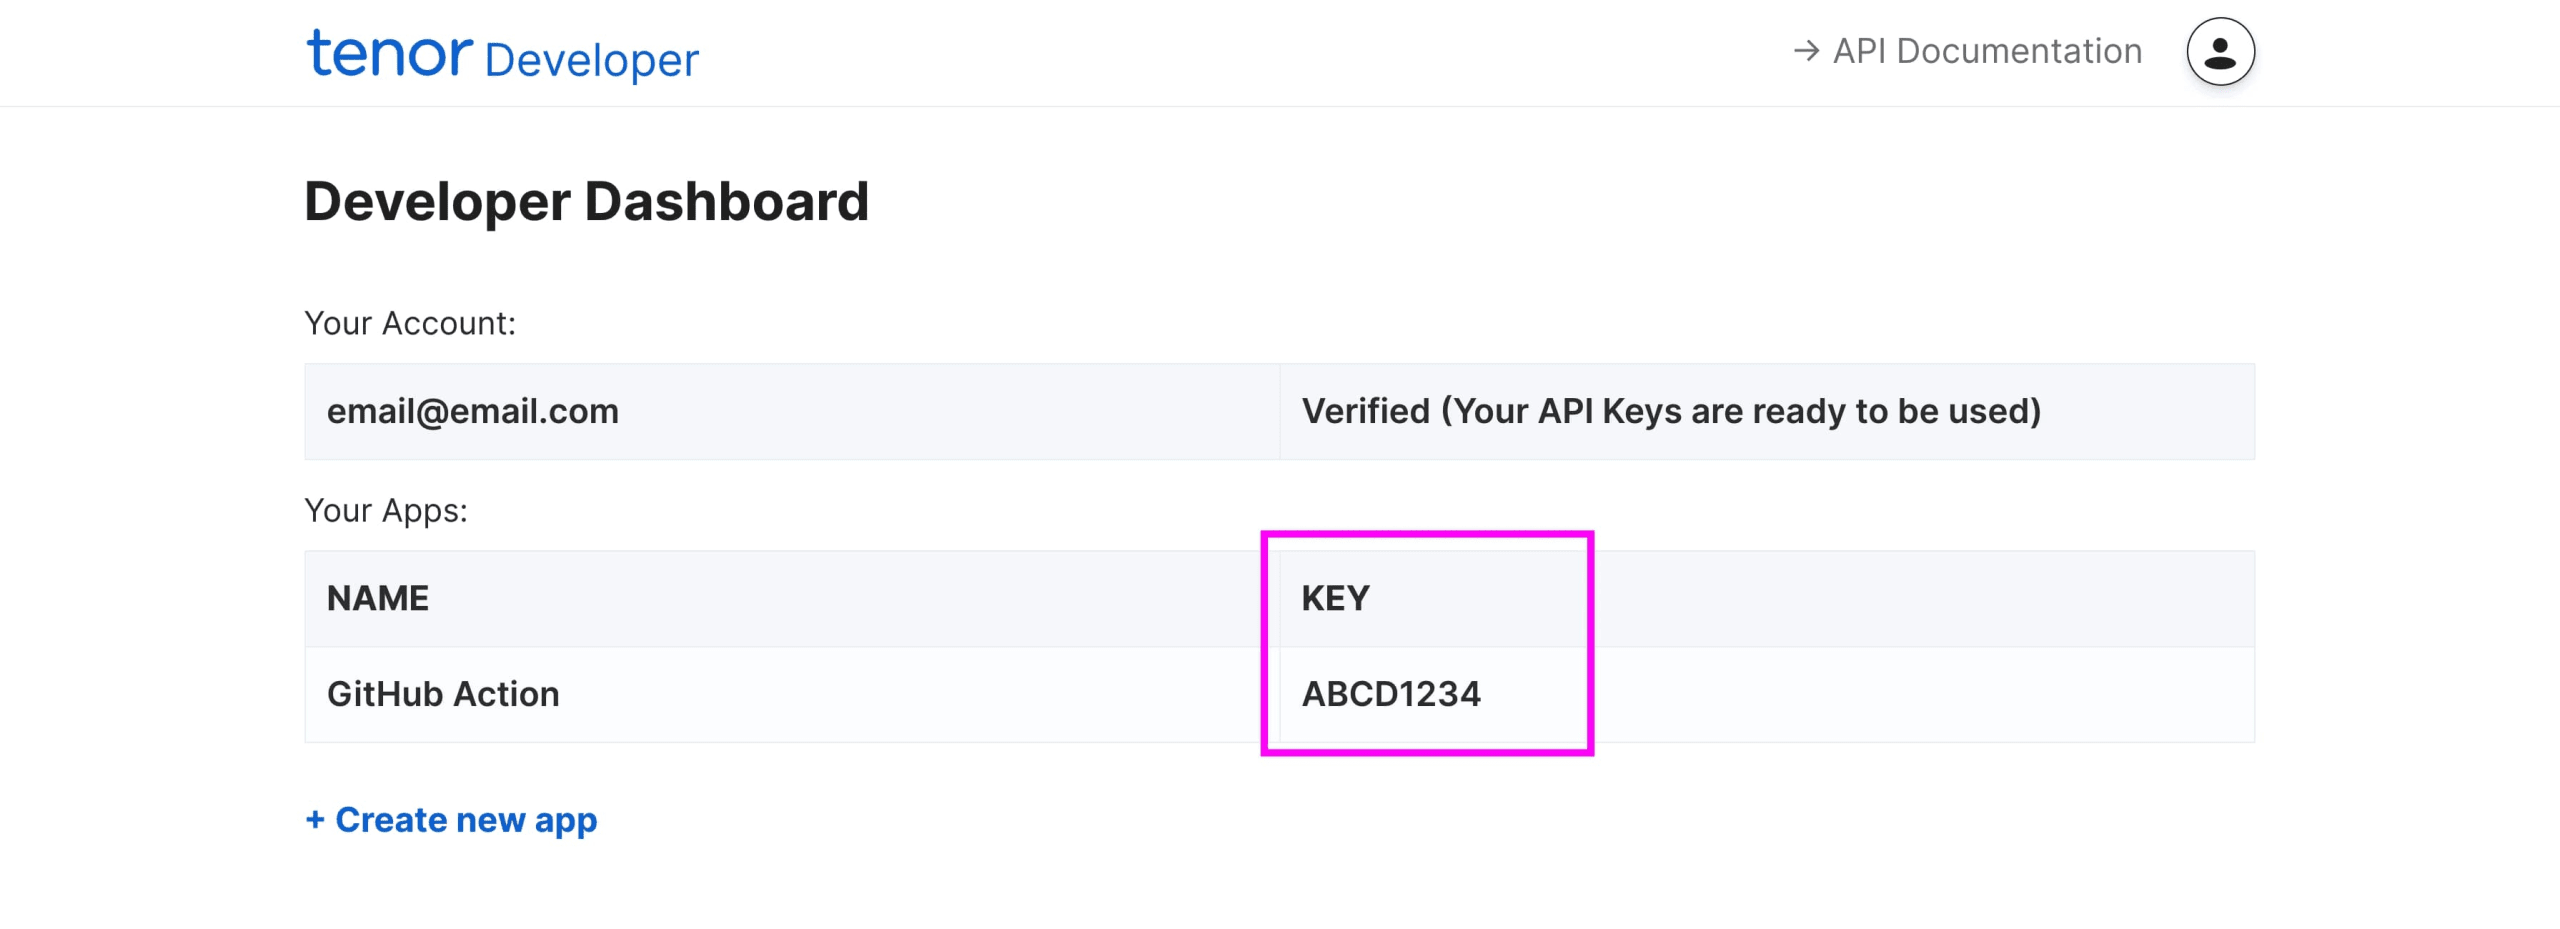Click the Developer text beside tenor logo
The height and width of the screenshot is (929, 2560).
(x=592, y=60)
